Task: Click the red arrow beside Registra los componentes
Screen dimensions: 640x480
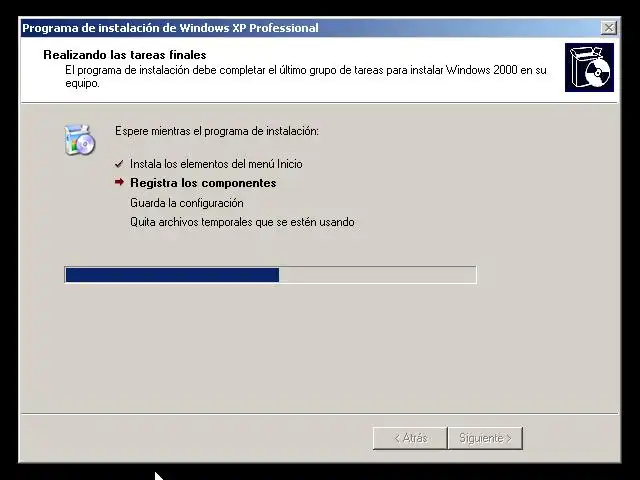Action: [119, 182]
